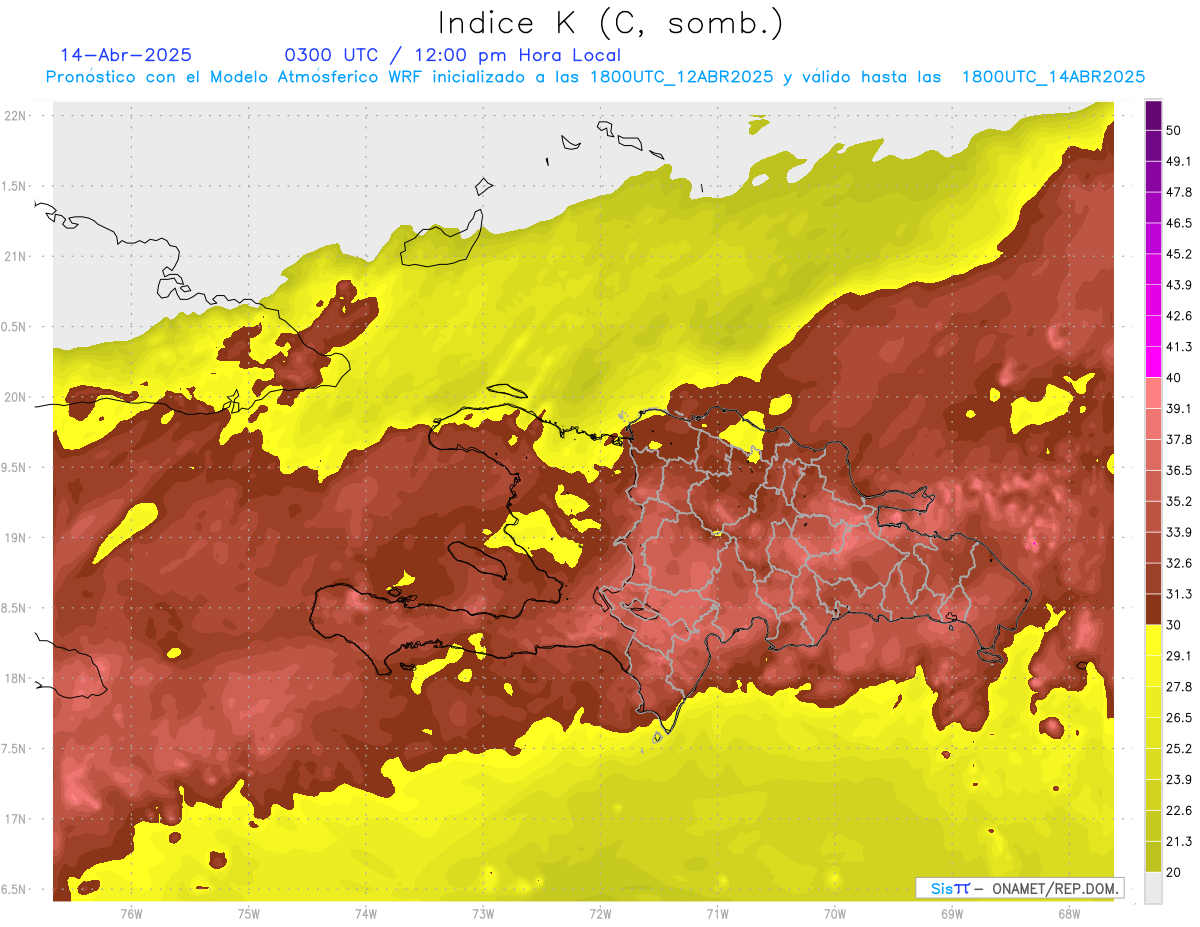Click longitude label 72W
The height and width of the screenshot is (927, 1200).
click(x=600, y=914)
